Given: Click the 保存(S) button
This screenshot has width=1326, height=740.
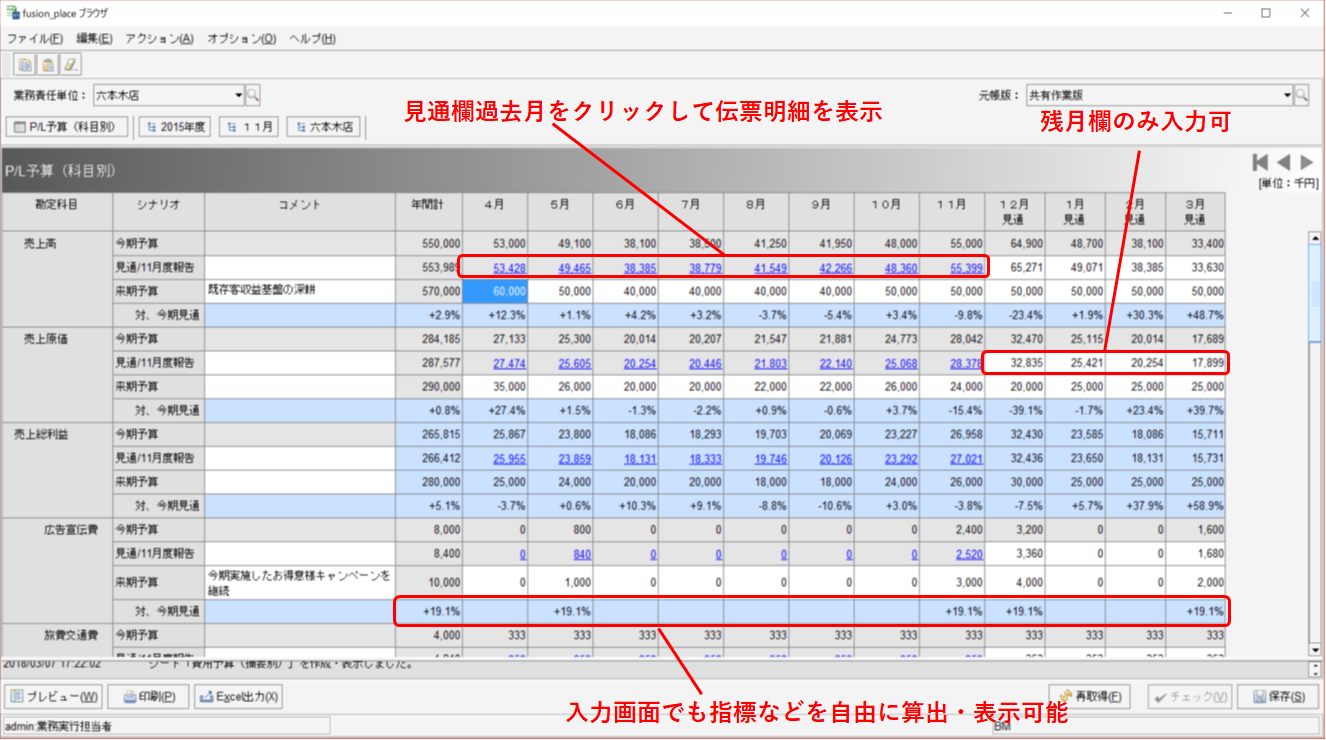Looking at the screenshot, I should tap(1279, 697).
